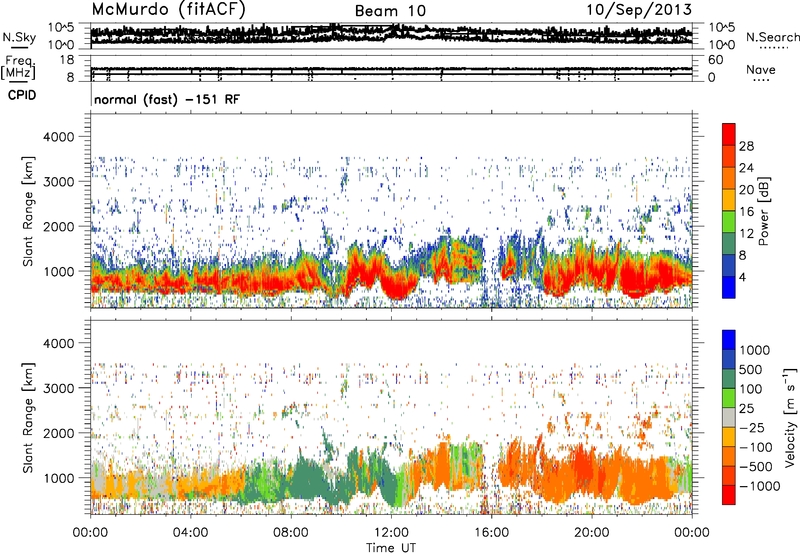This screenshot has width=800, height=554.
Task: Click the 10/Sep/2013 date label
Action: point(639,10)
